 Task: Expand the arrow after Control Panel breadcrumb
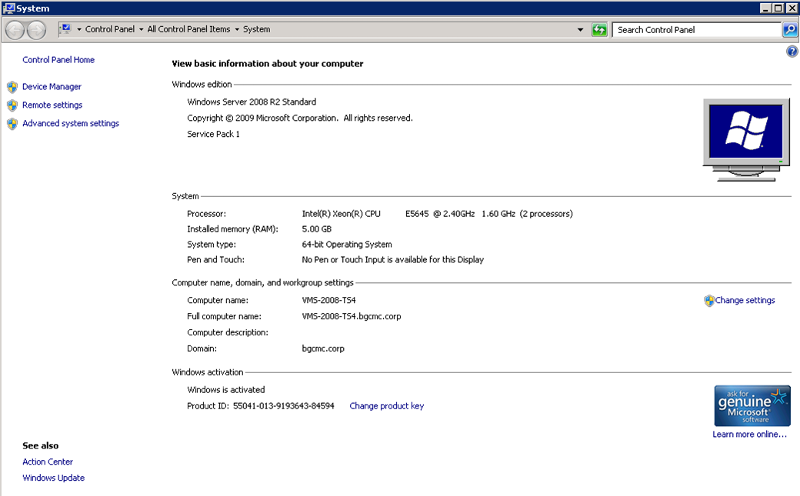coord(141,30)
